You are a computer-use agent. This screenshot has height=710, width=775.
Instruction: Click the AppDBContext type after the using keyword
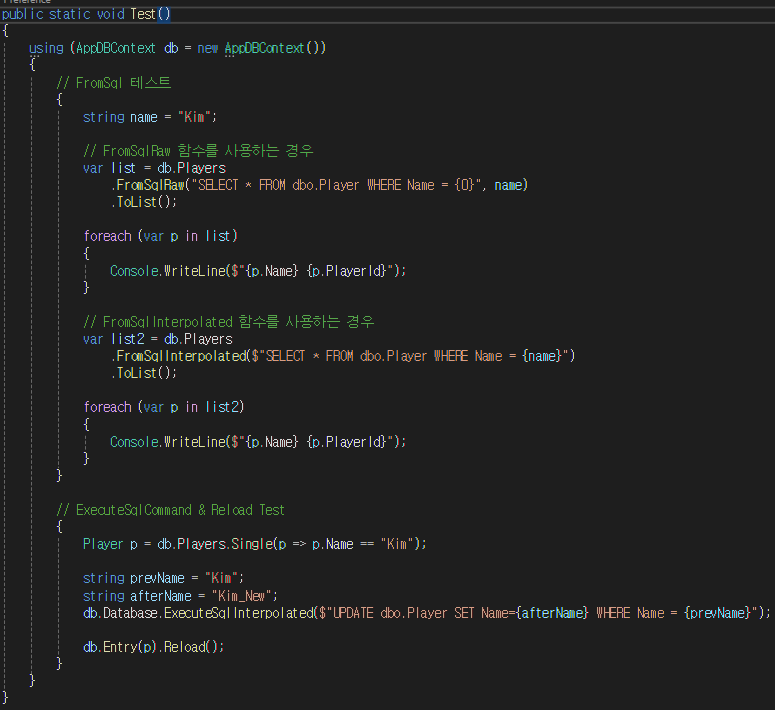pos(116,48)
